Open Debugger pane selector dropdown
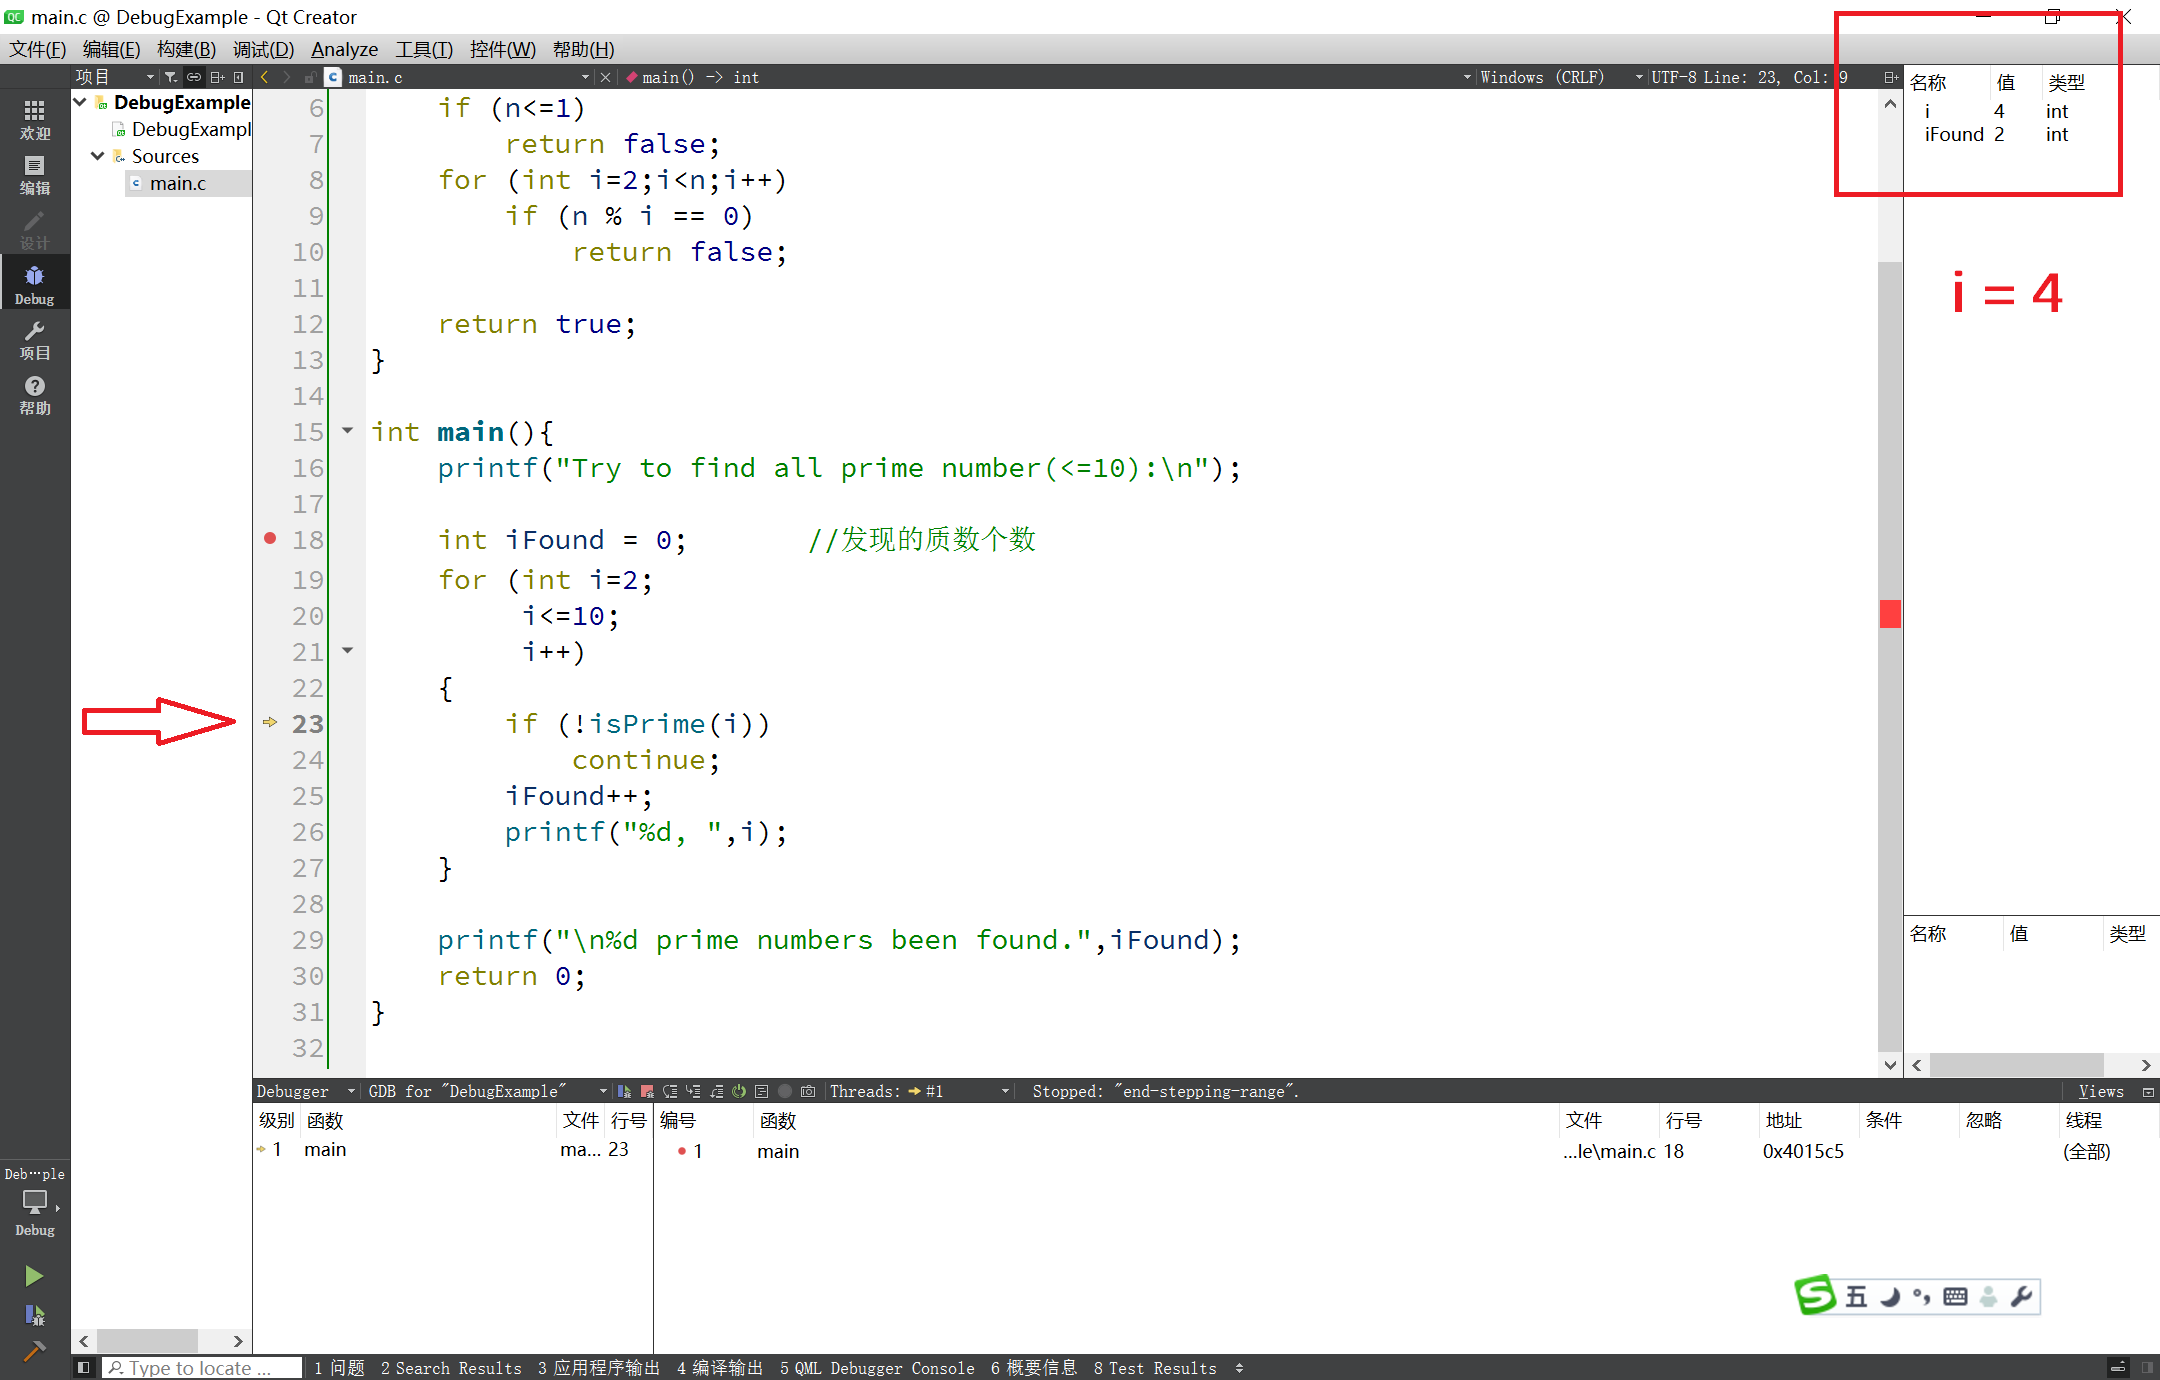The width and height of the screenshot is (2160, 1380). click(306, 1091)
